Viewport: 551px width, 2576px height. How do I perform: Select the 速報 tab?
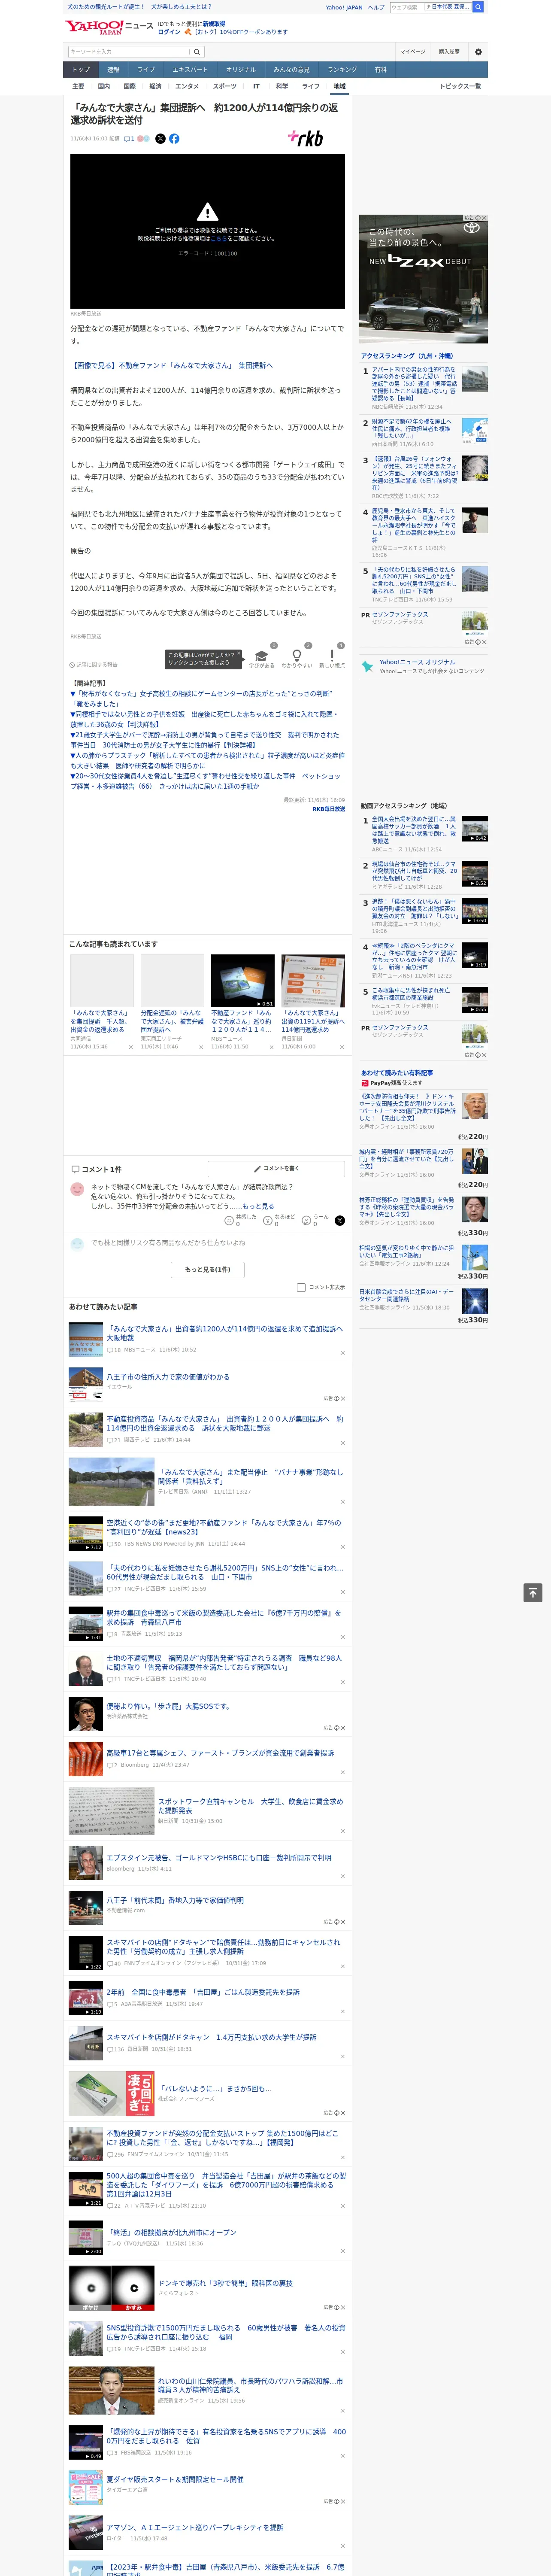[x=113, y=70]
